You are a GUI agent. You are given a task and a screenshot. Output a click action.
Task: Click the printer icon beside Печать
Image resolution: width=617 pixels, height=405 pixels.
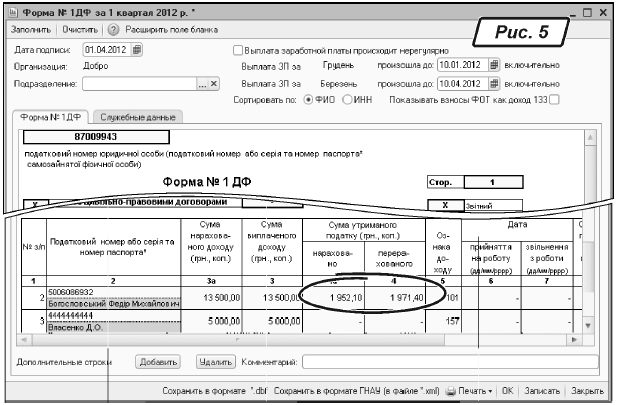click(x=450, y=392)
